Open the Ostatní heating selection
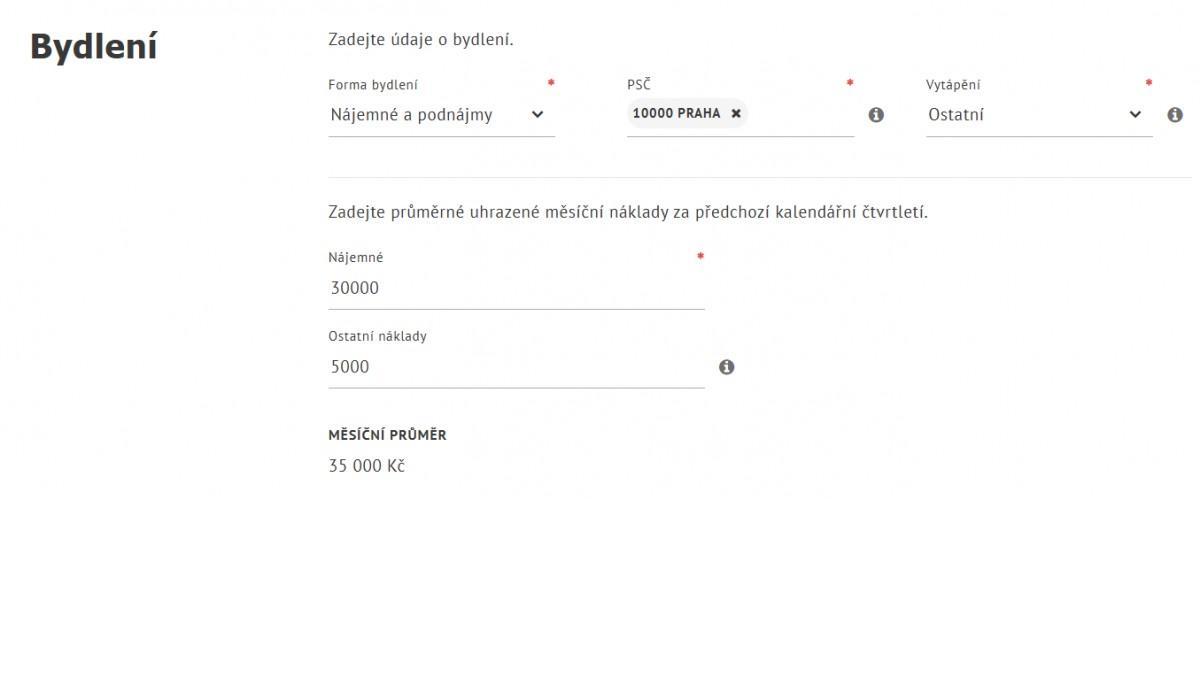The image size is (1200, 700). [1039, 115]
